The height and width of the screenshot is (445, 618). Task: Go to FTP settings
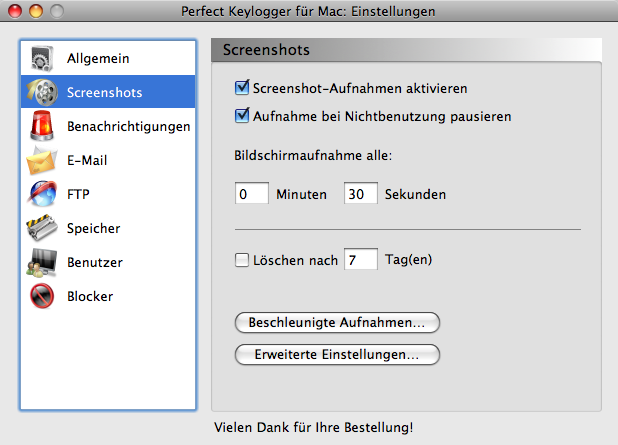(108, 194)
